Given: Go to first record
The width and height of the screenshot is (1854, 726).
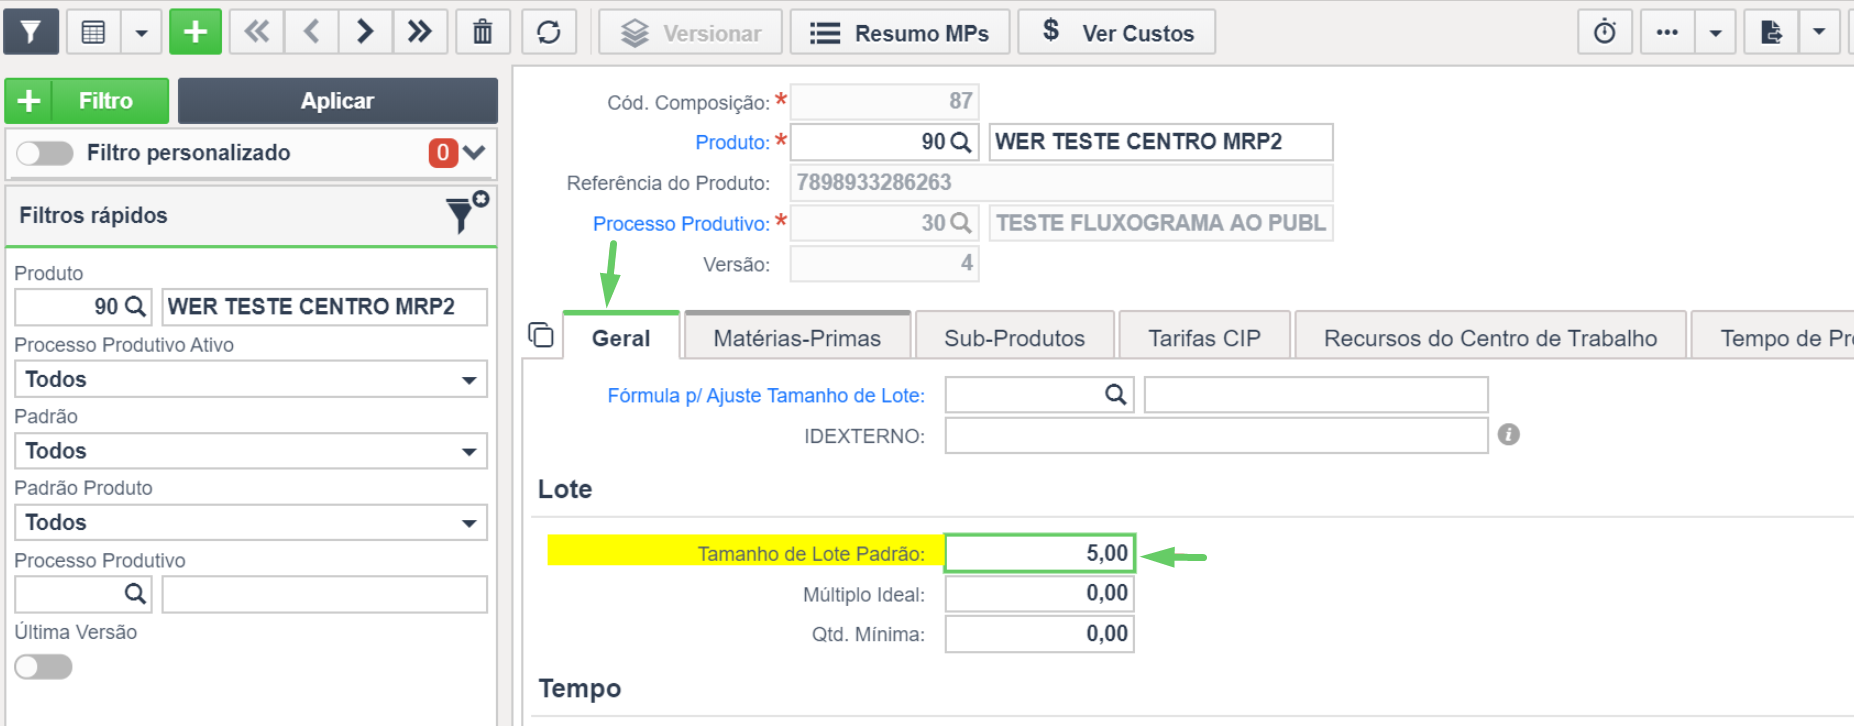Looking at the screenshot, I should tap(257, 32).
